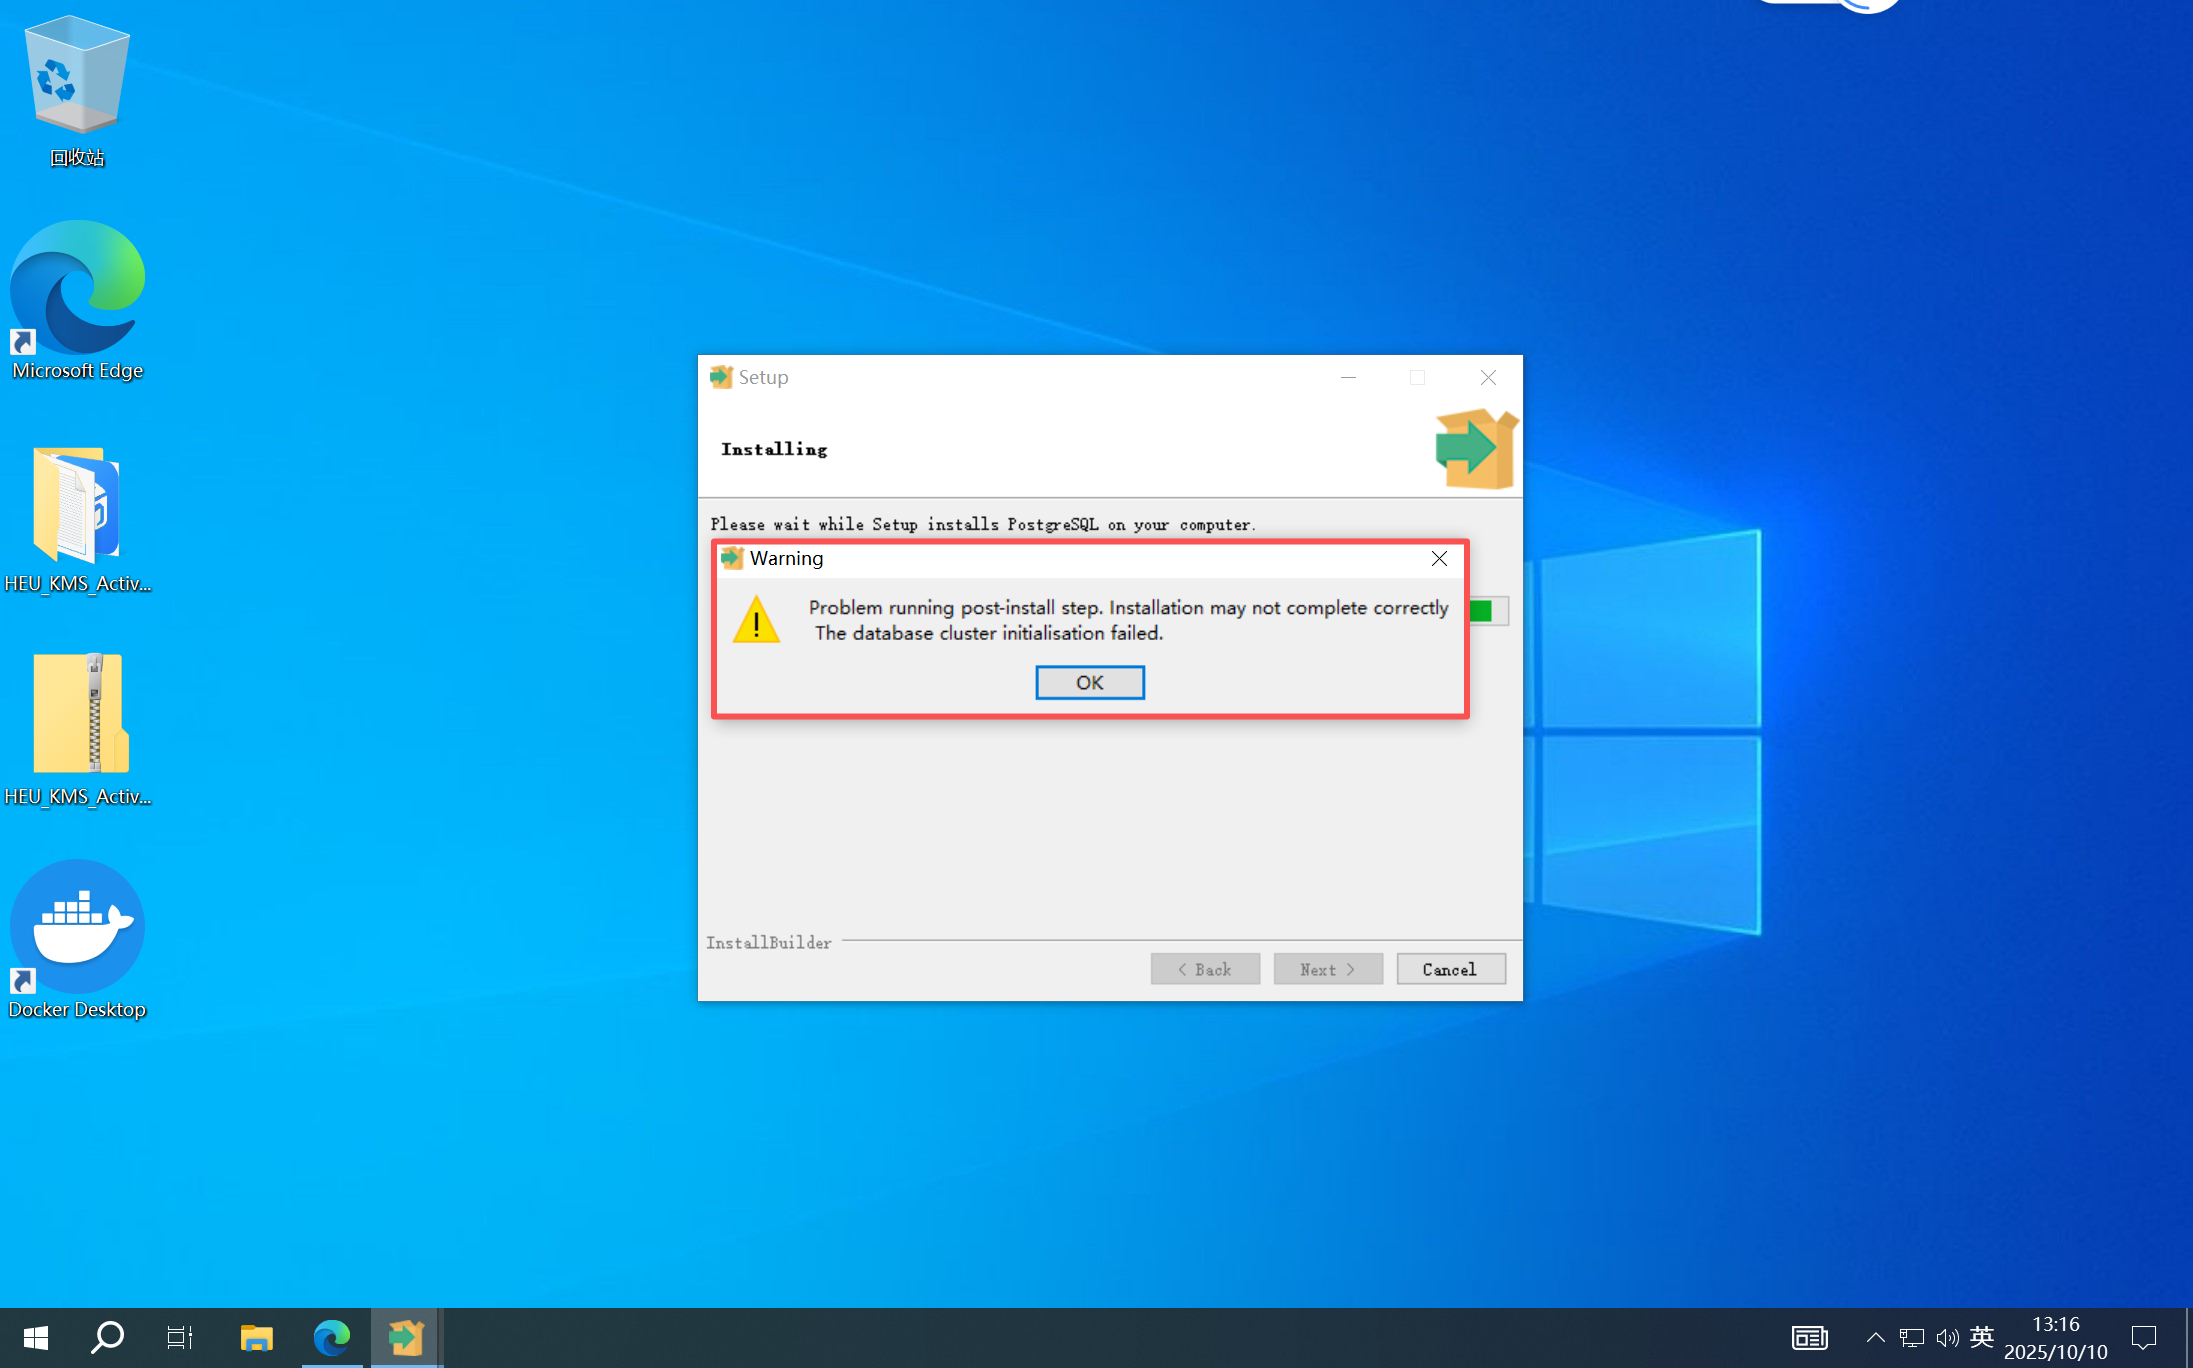The height and width of the screenshot is (1368, 2193).
Task: Open taskbar Search magnifier
Action: pos(107,1337)
